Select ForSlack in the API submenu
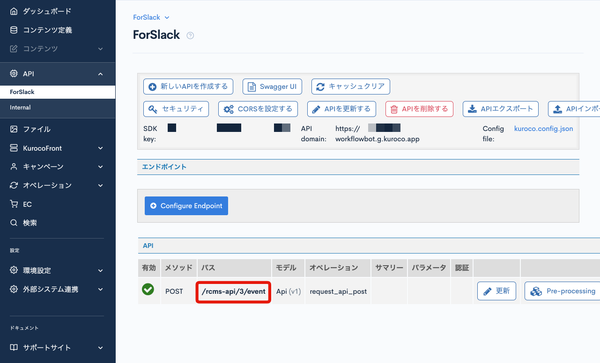This screenshot has width=600, height=363. (57, 92)
